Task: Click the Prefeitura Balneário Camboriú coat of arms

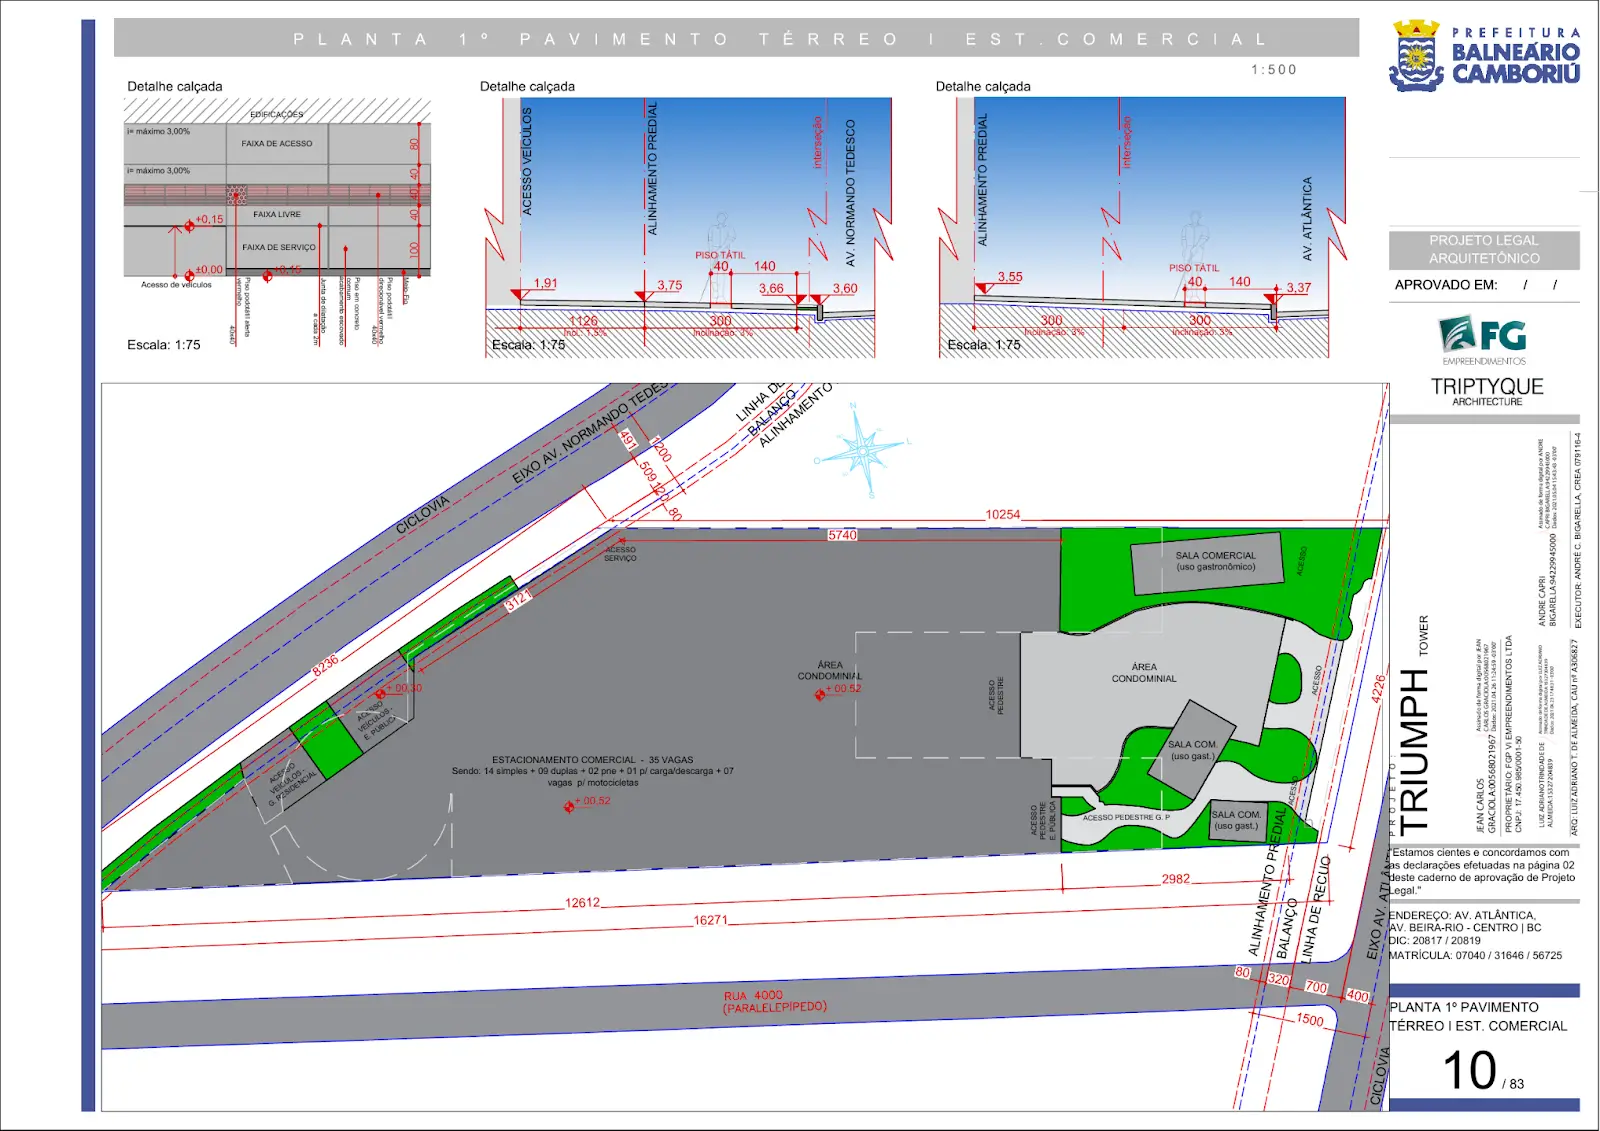Action: click(x=1416, y=57)
